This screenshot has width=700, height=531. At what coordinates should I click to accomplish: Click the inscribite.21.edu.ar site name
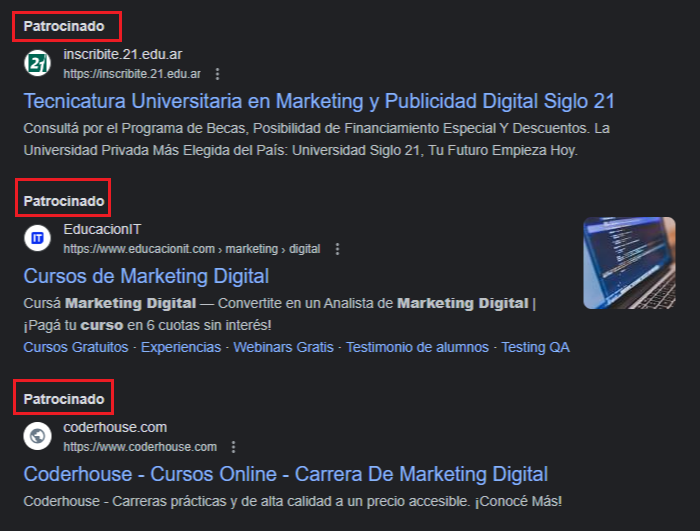[x=123, y=54]
